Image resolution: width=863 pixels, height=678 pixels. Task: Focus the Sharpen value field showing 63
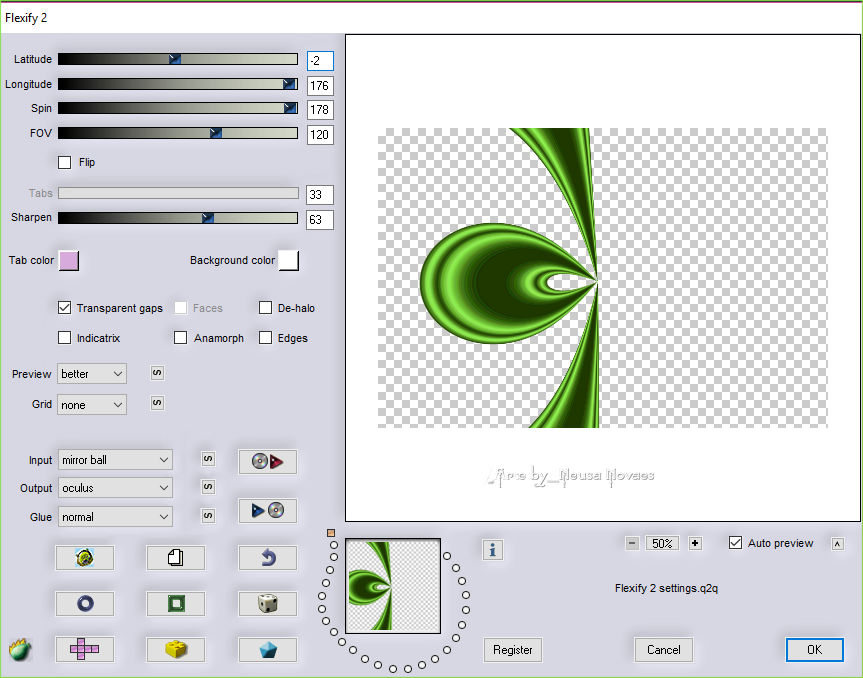click(320, 220)
